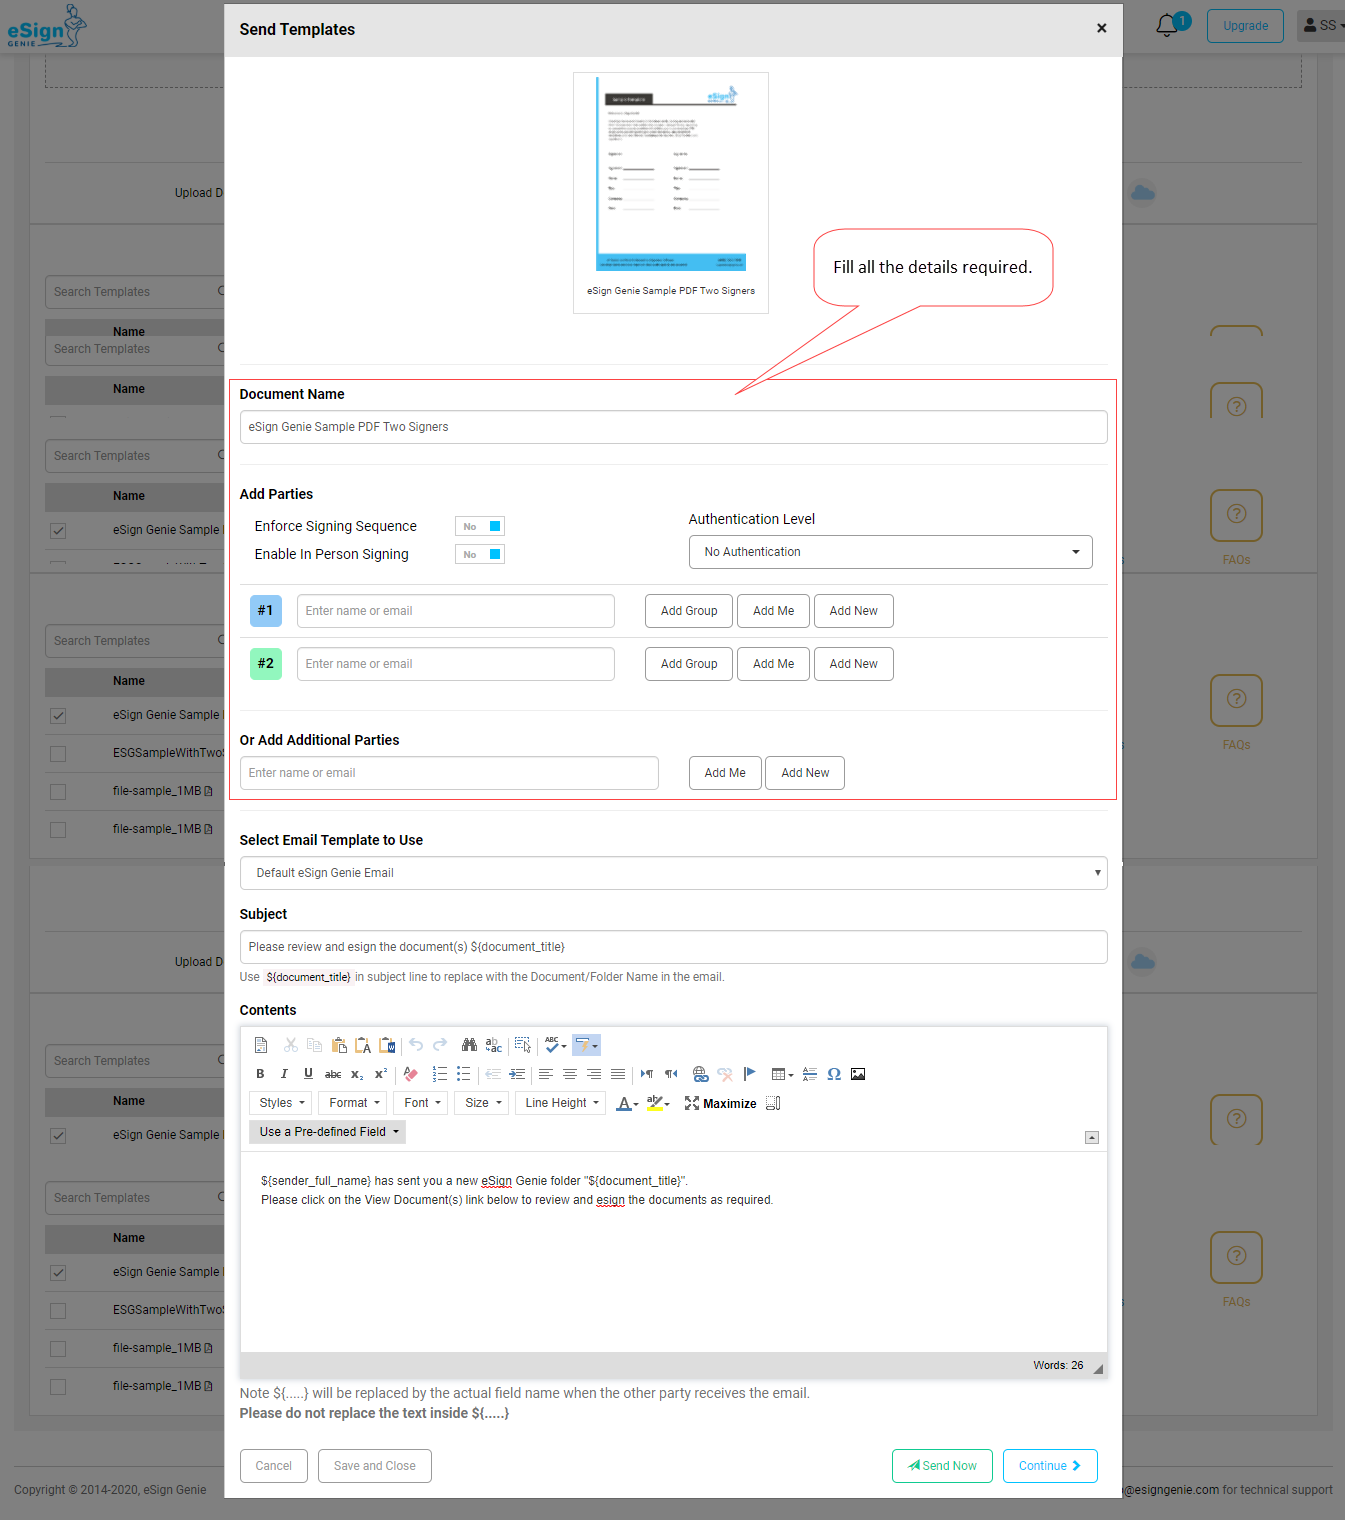Click the Paste icon in editor
The height and width of the screenshot is (1520, 1345).
click(x=339, y=1045)
